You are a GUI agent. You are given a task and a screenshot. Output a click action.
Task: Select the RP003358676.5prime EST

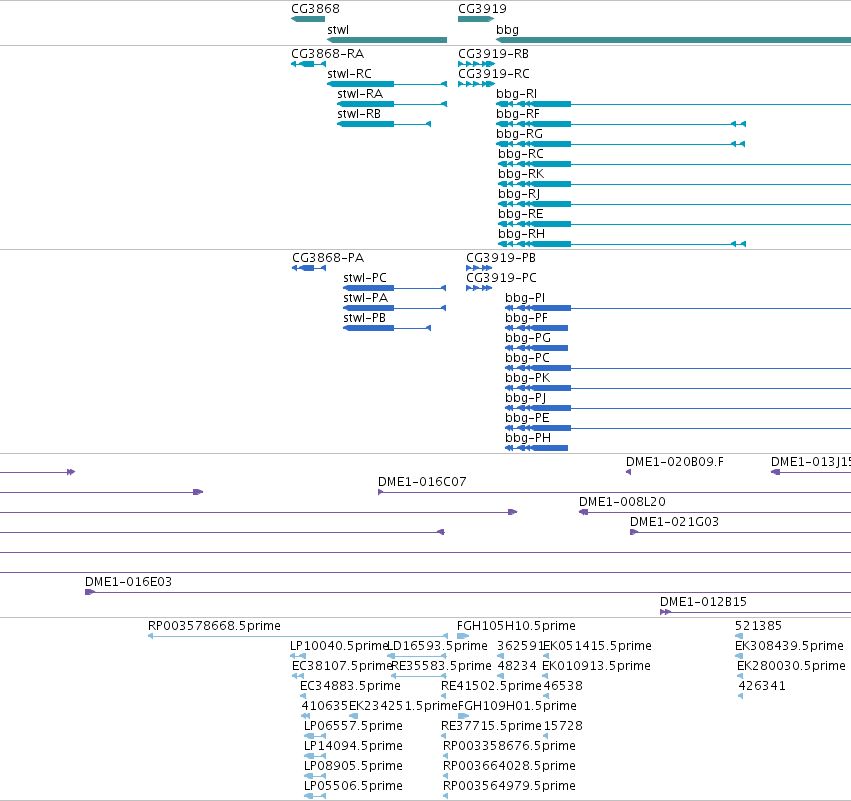point(446,756)
